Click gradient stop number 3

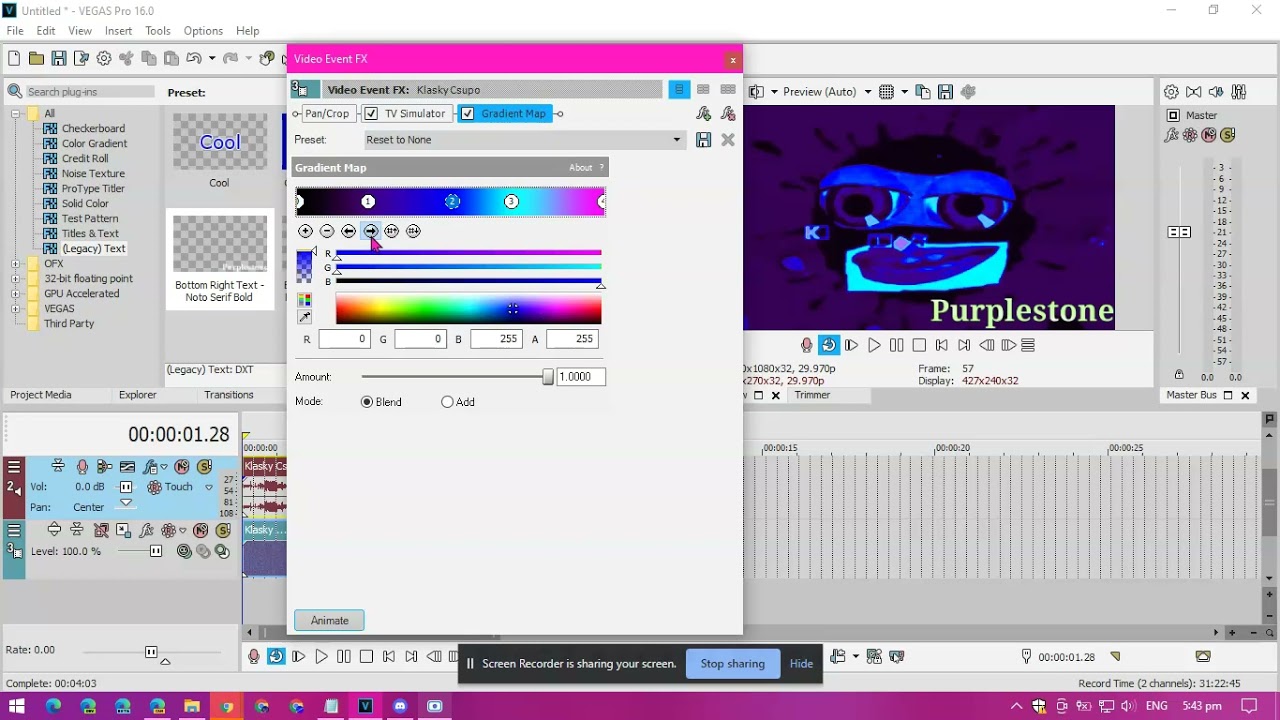pos(511,202)
